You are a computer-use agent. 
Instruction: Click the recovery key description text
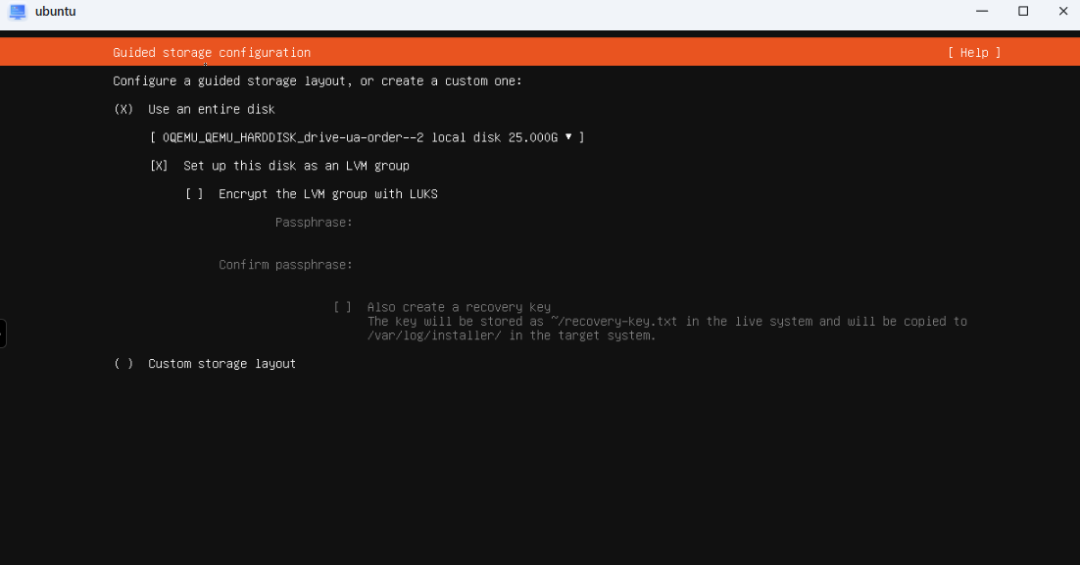point(666,329)
